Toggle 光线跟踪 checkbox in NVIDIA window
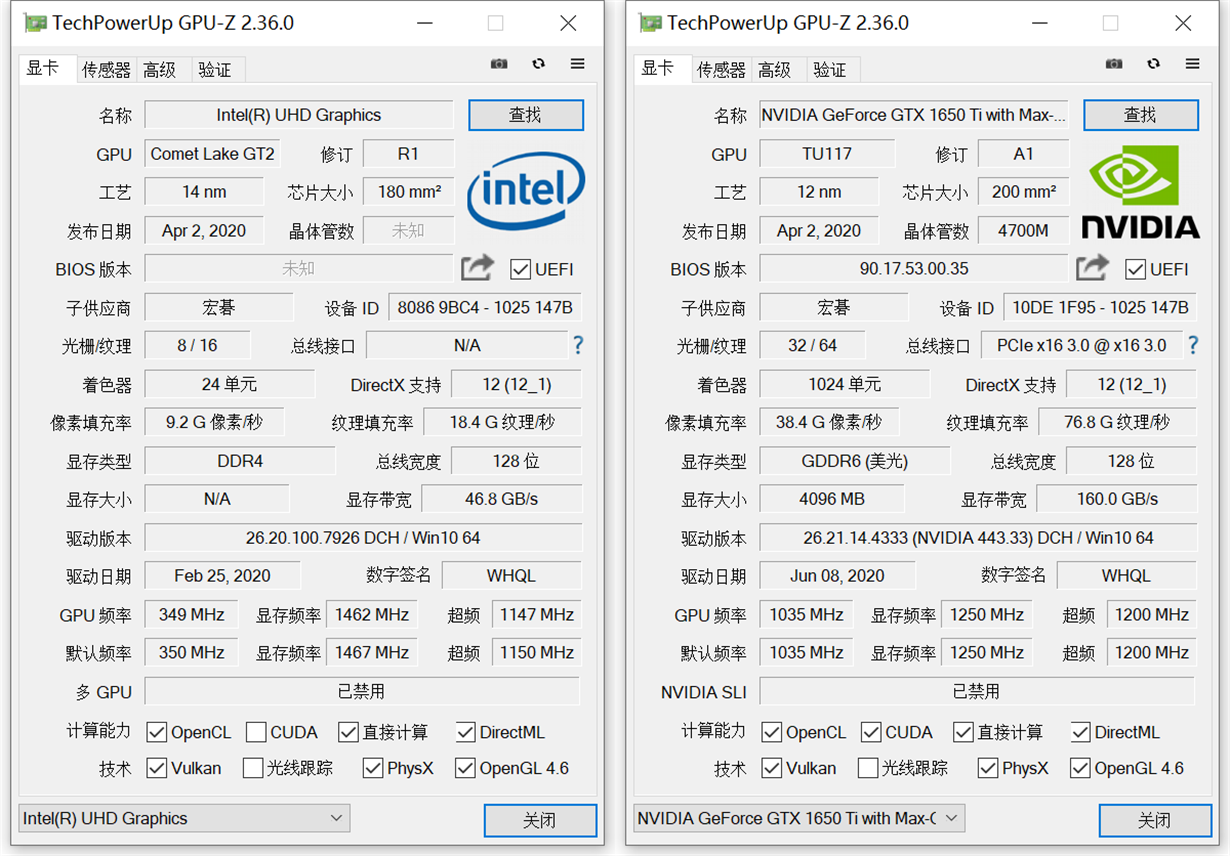 pyautogui.click(x=868, y=768)
